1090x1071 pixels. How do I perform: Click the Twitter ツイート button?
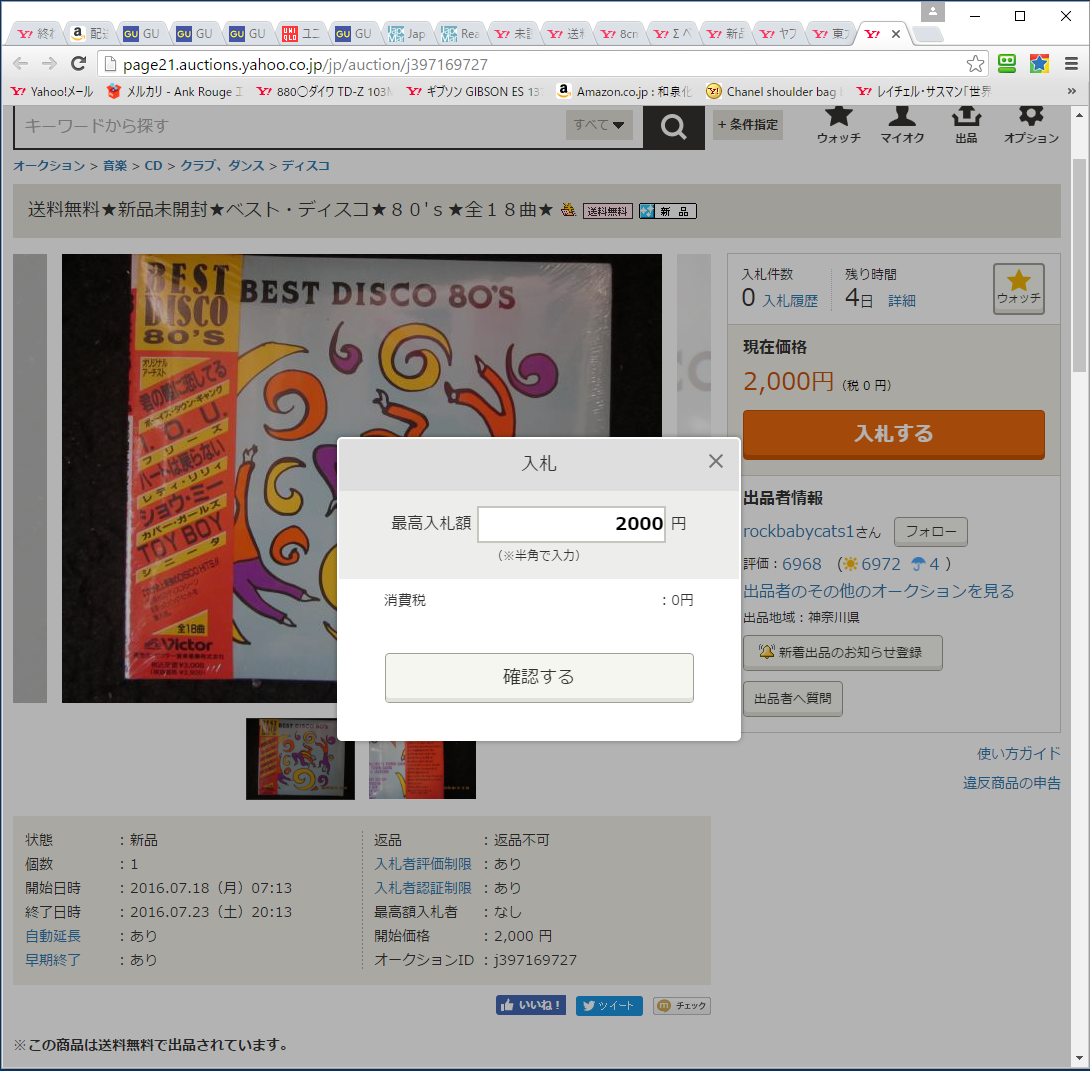[609, 1006]
